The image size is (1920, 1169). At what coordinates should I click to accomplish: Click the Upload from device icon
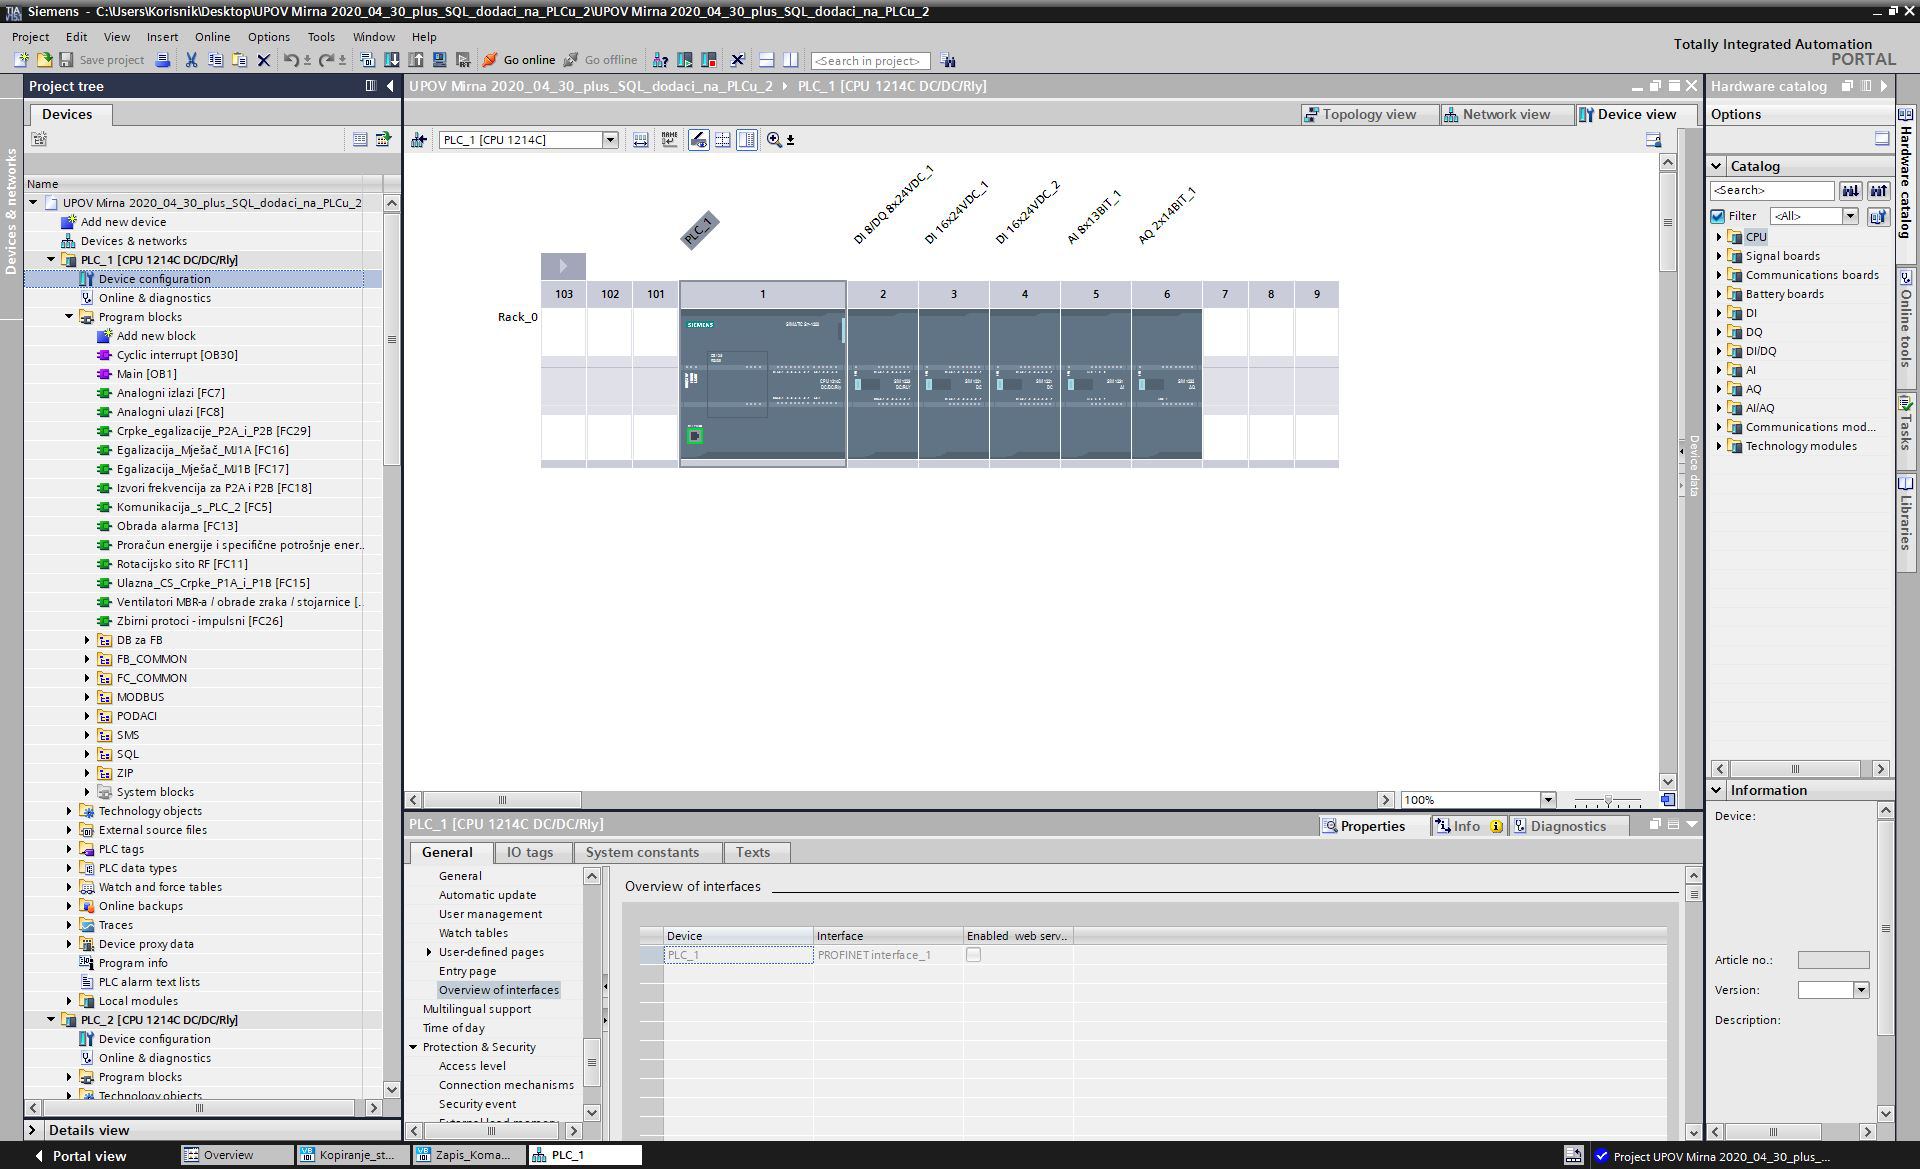point(415,60)
